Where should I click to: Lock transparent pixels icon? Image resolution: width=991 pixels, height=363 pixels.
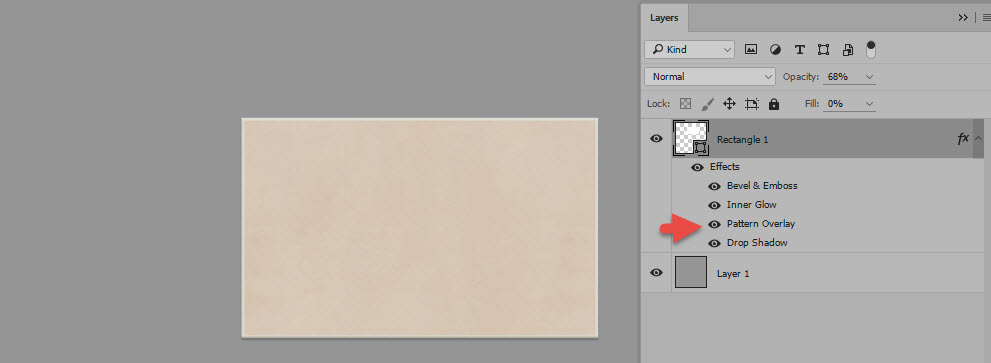(685, 104)
